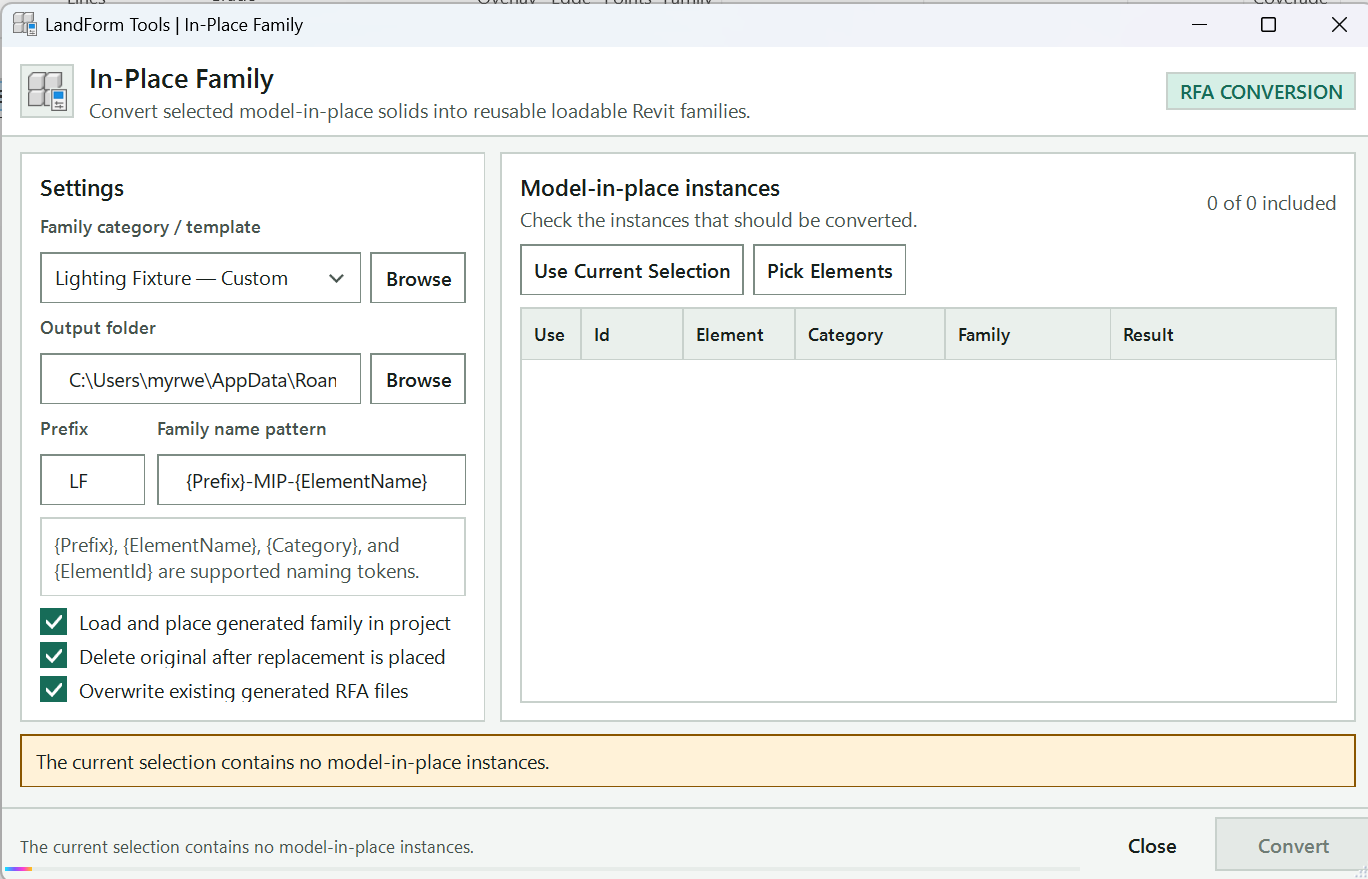Click Use Current Selection button
The image size is (1368, 879).
[632, 270]
